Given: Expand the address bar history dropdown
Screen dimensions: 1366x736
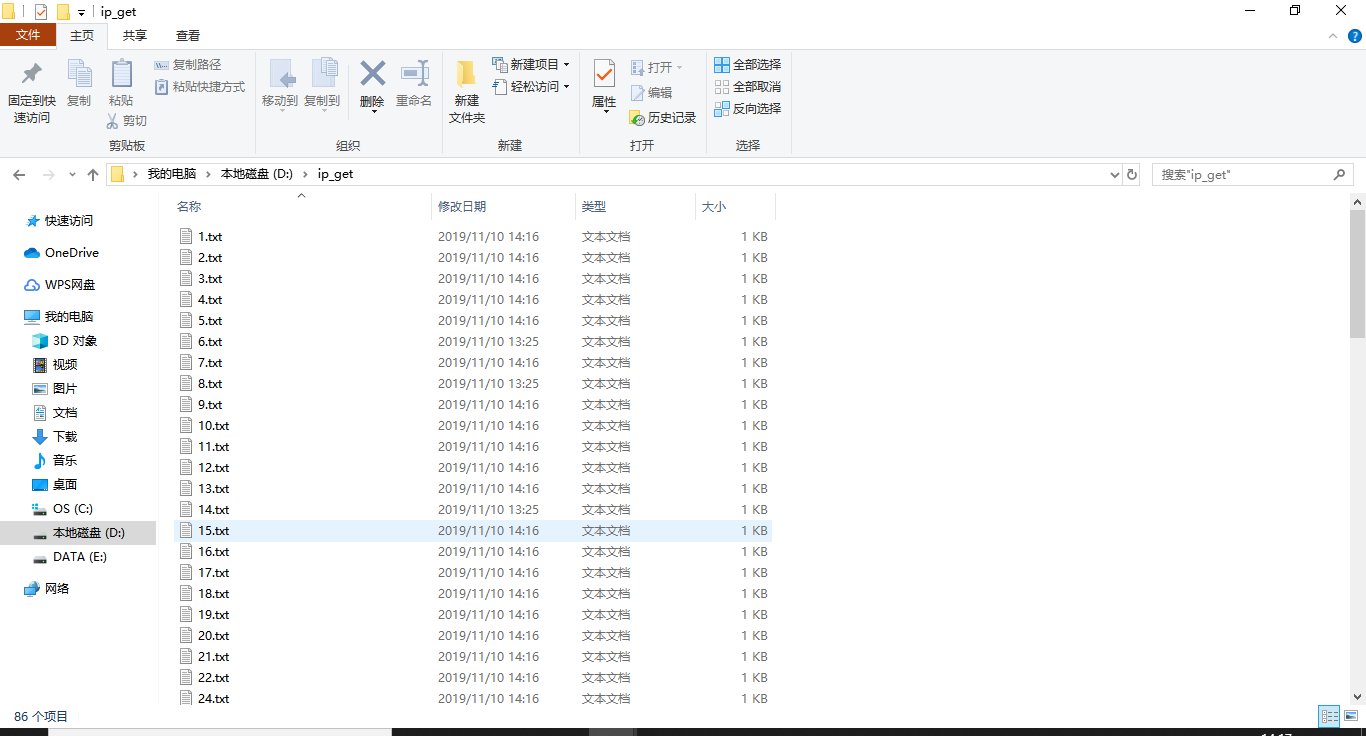Looking at the screenshot, I should pyautogui.click(x=1115, y=174).
